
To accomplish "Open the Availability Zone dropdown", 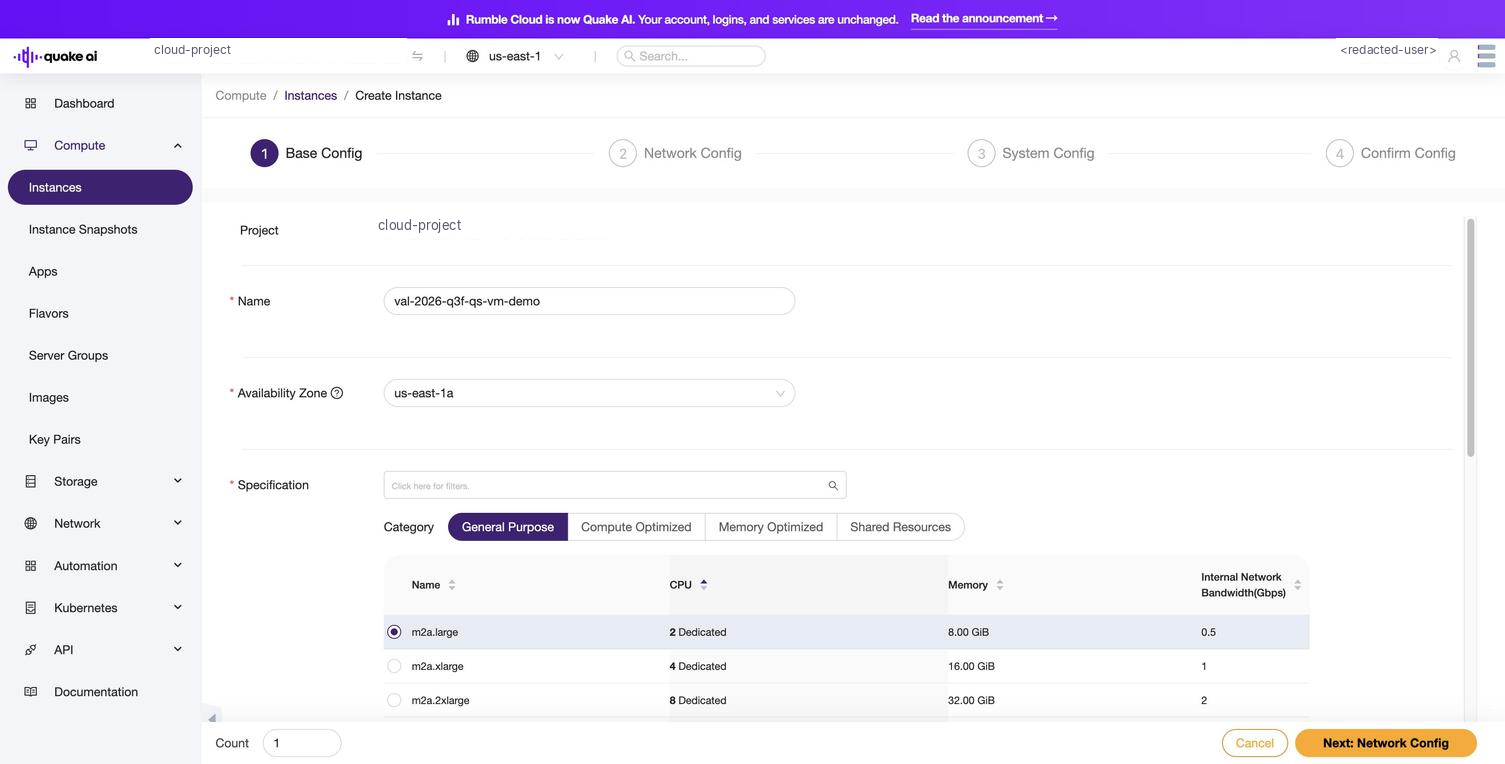I will click(589, 393).
